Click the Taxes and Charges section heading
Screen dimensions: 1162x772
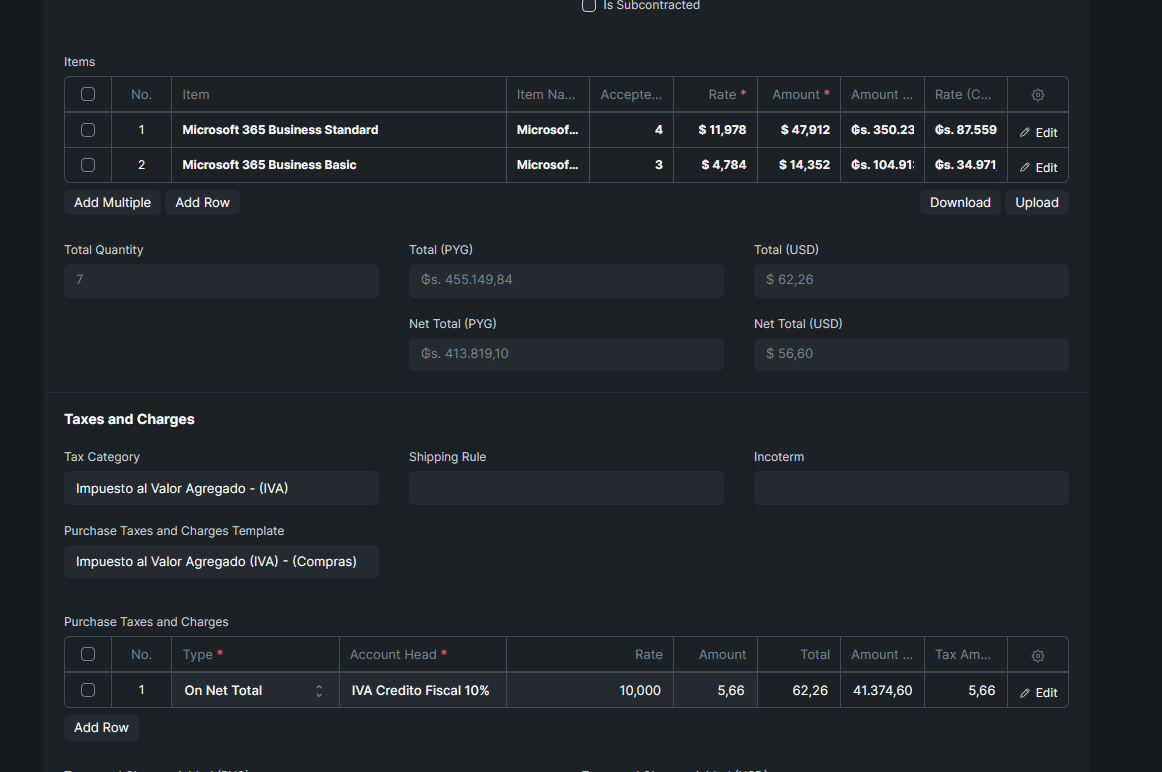(x=130, y=419)
